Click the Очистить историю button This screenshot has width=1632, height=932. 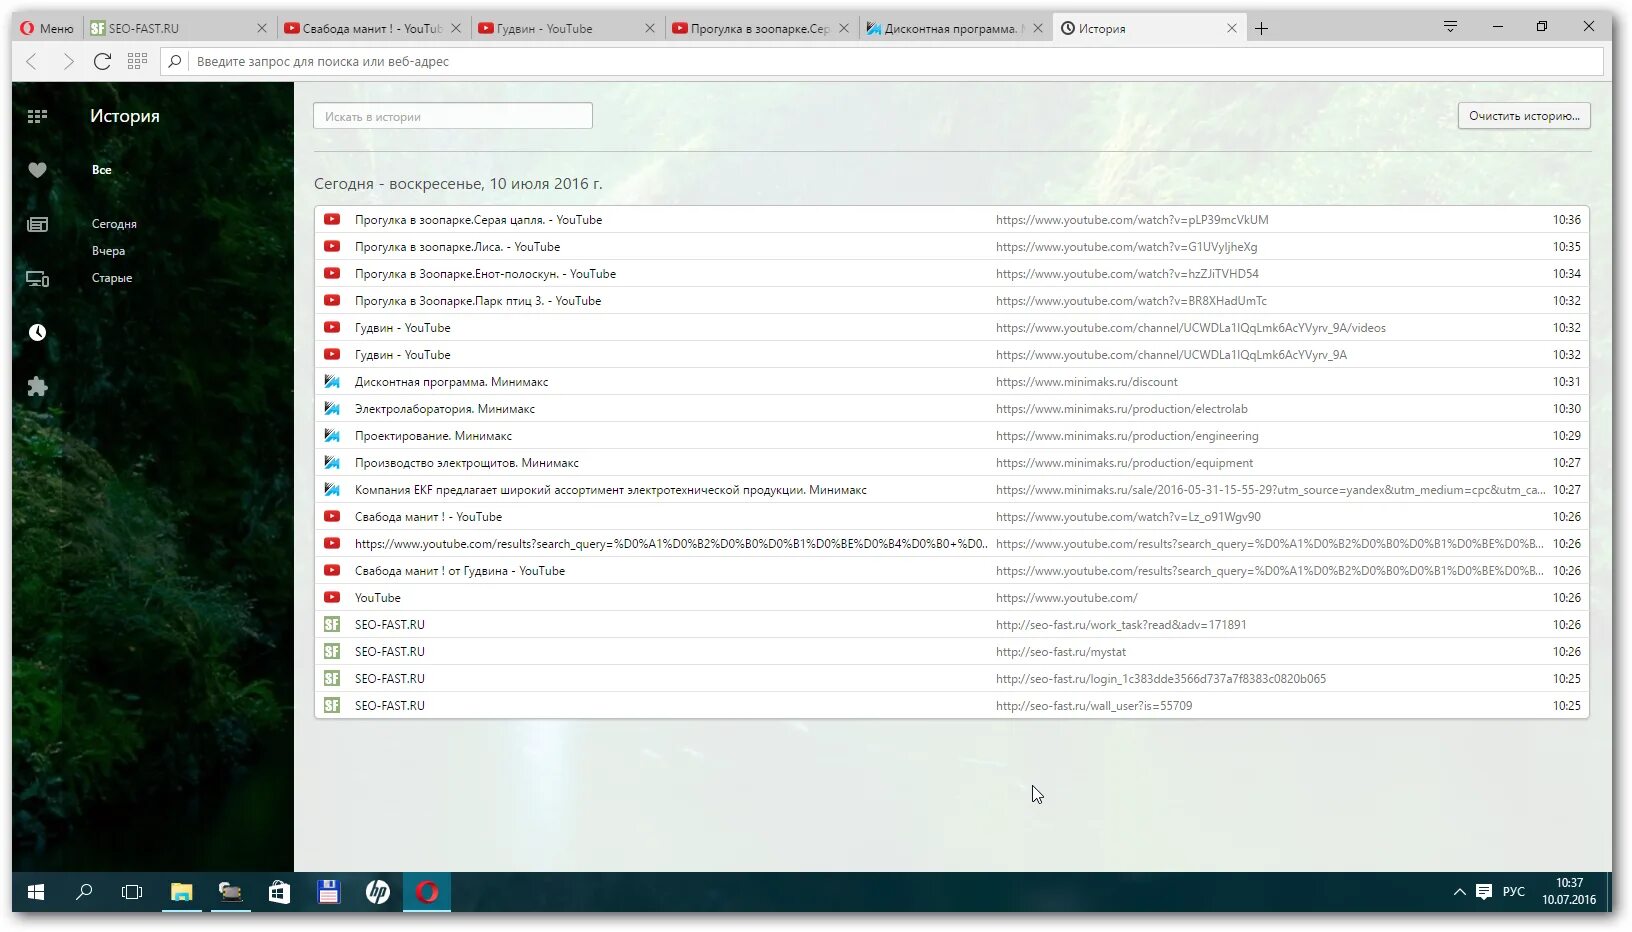tap(1524, 116)
